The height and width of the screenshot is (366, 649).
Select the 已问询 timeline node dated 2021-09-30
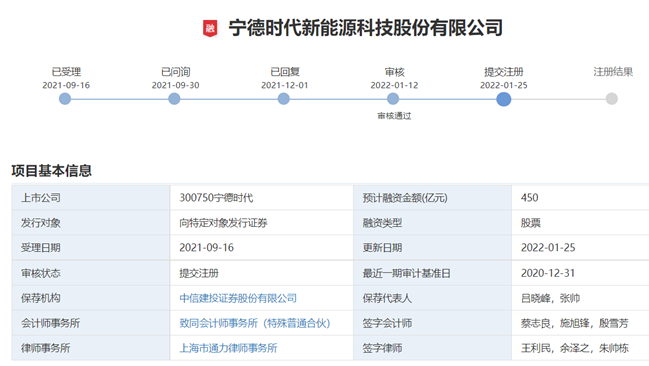click(x=174, y=99)
